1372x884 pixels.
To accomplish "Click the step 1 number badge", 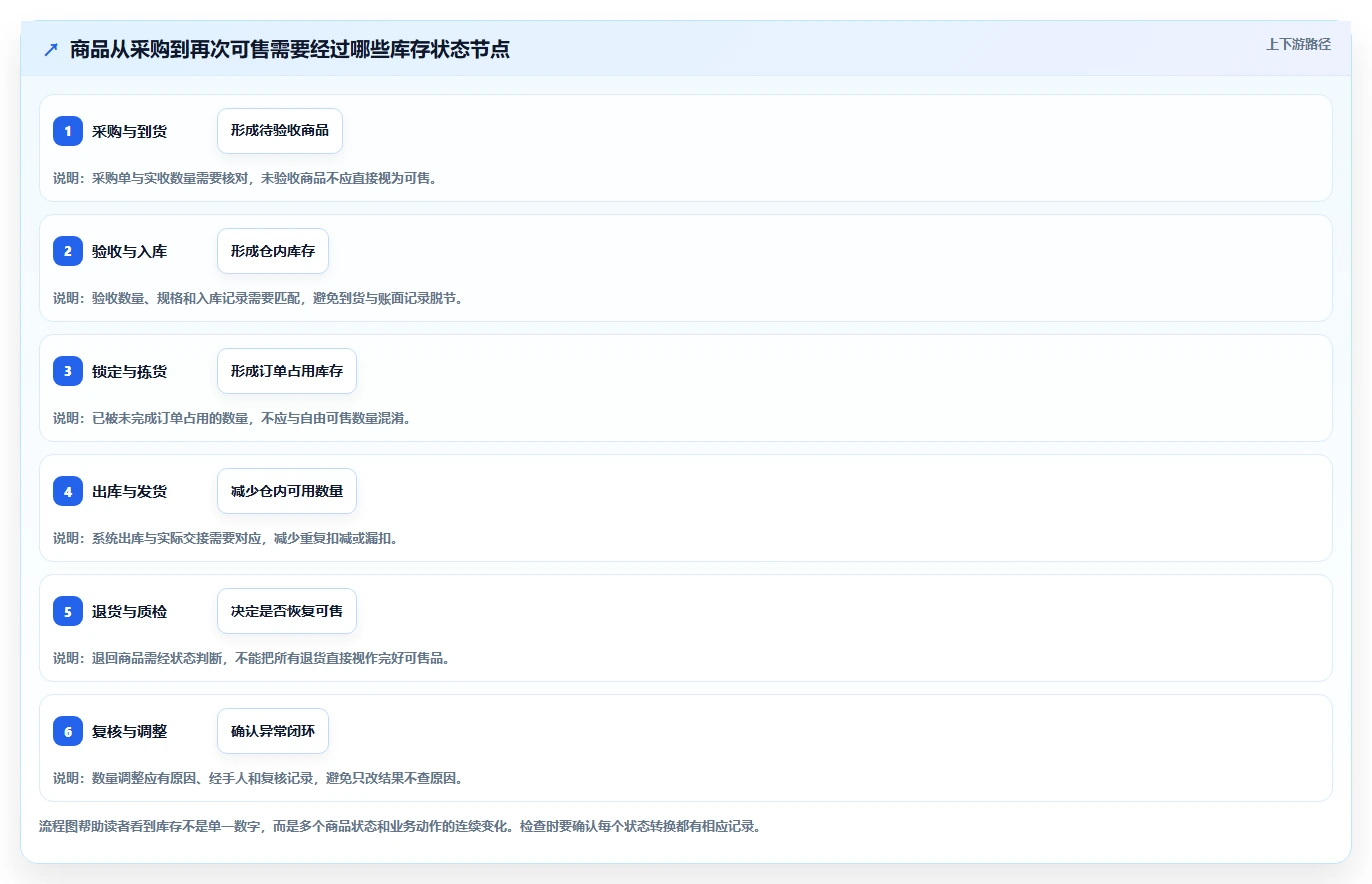I will (x=68, y=131).
